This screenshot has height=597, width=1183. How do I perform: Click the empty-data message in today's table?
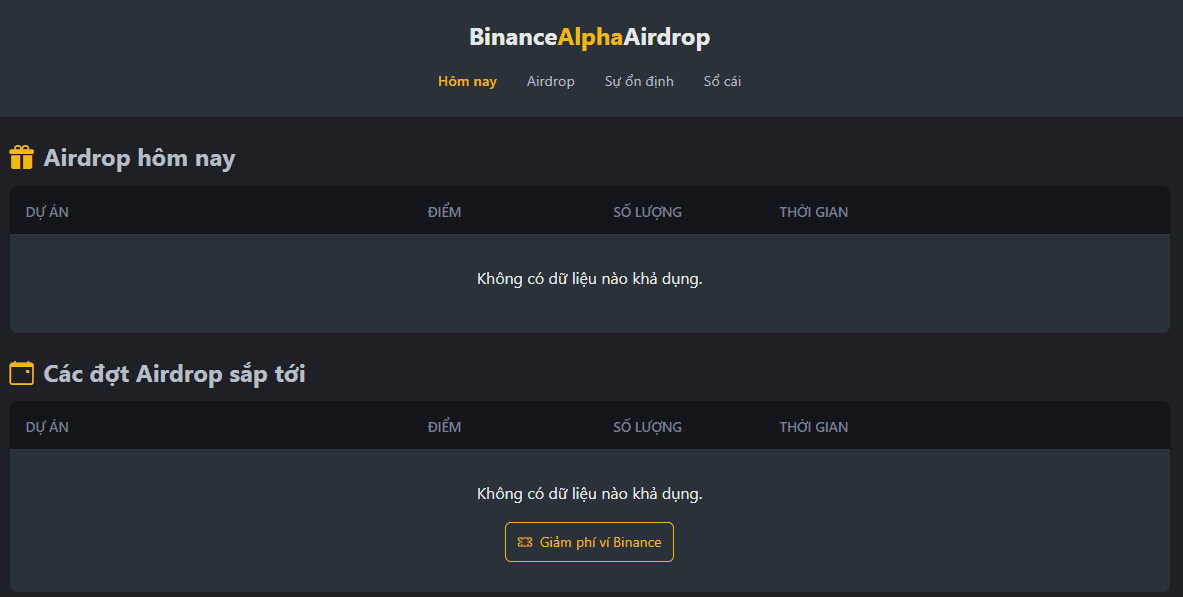589,279
